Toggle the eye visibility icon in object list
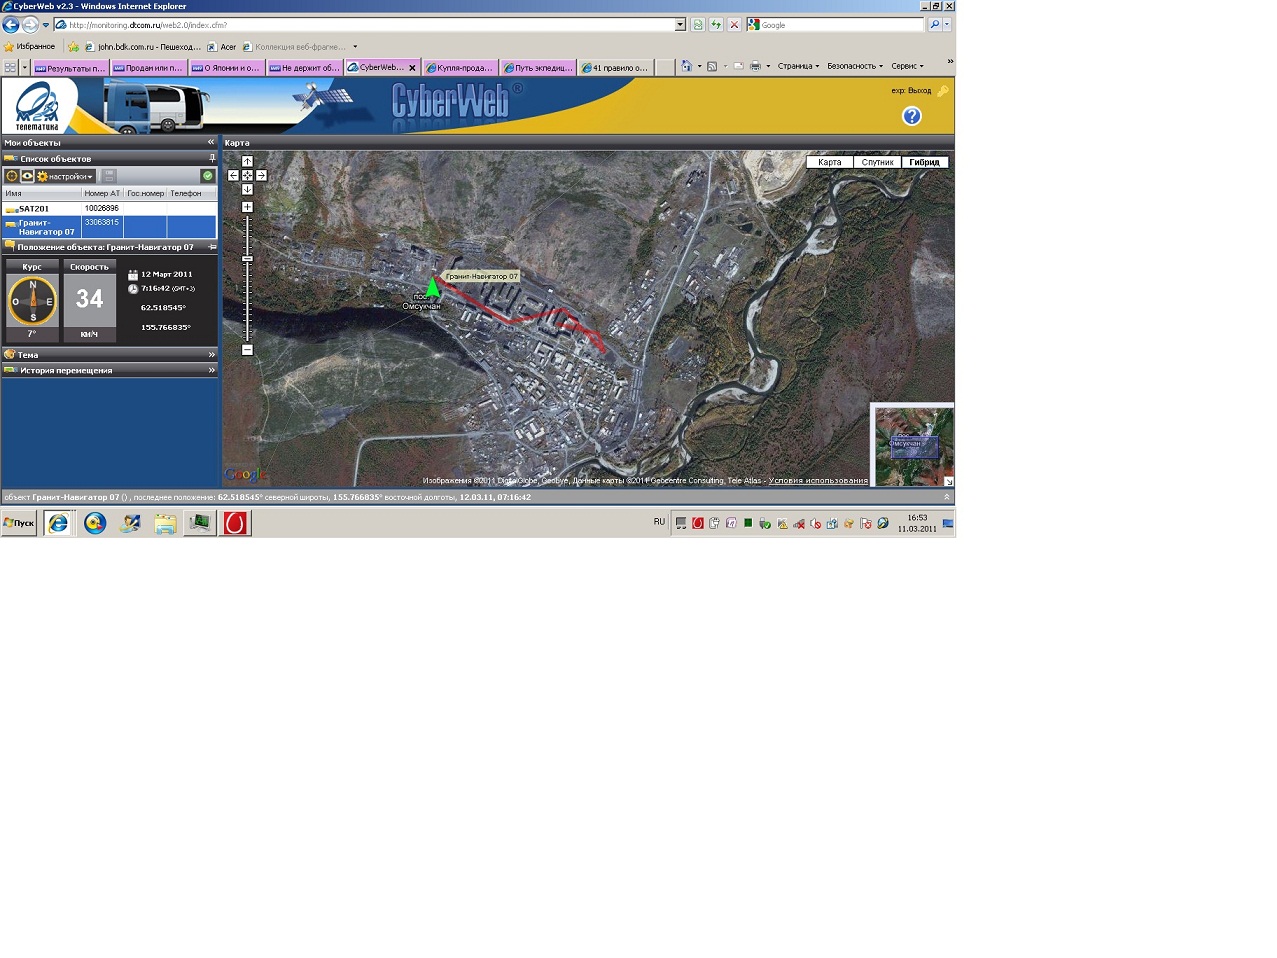The height and width of the screenshot is (958, 1277). [27, 176]
